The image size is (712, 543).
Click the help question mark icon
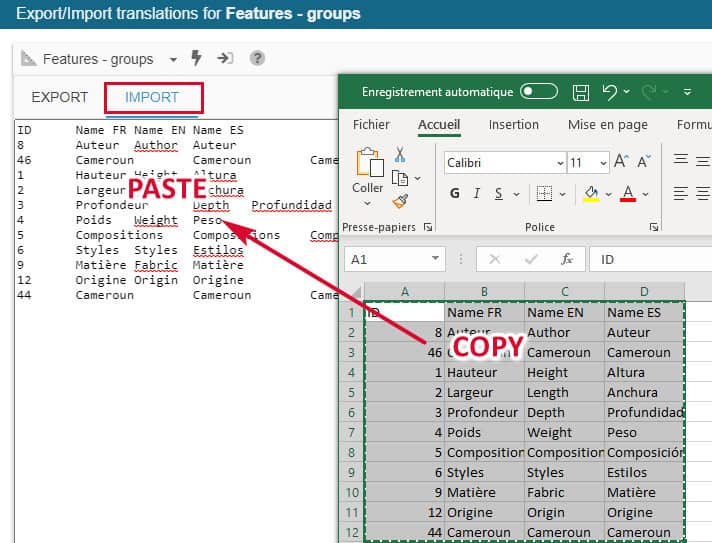pyautogui.click(x=257, y=58)
